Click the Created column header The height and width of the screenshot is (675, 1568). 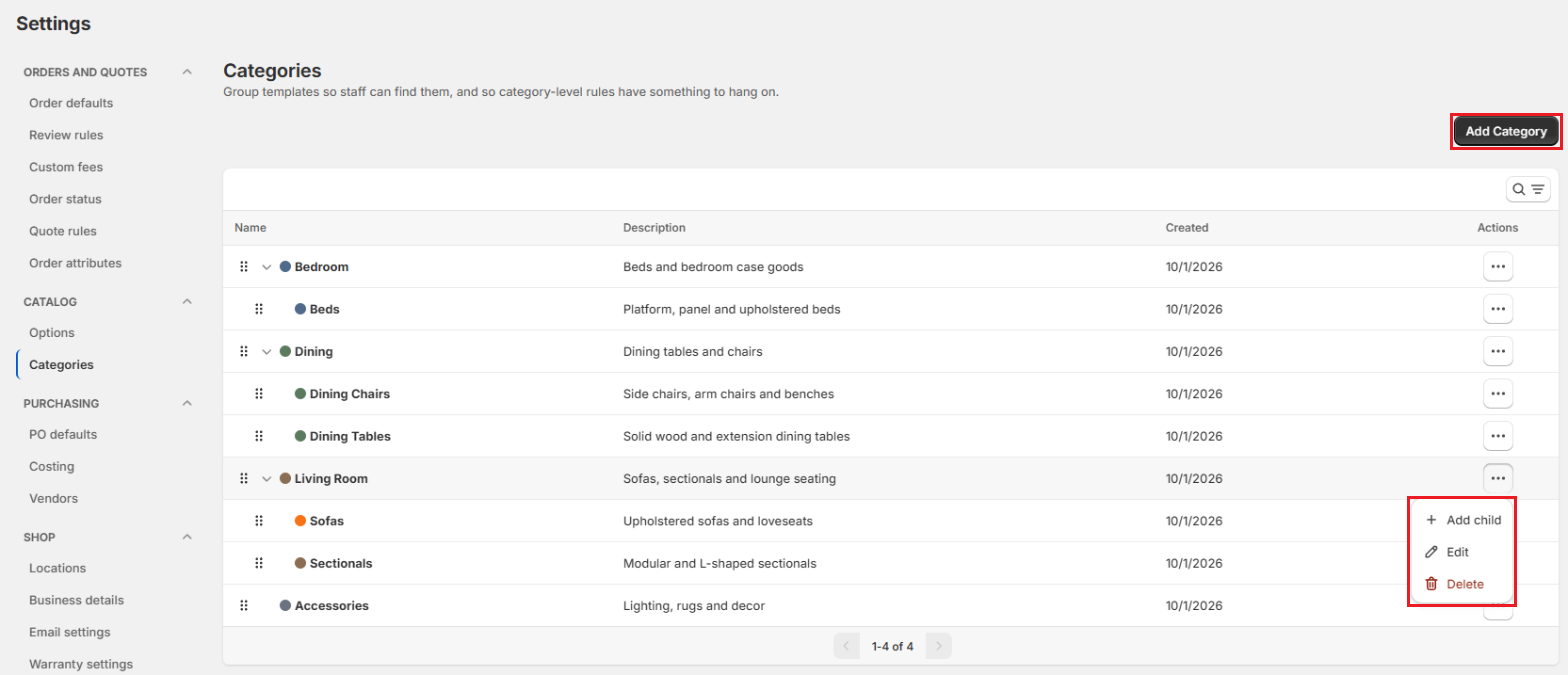[1187, 228]
